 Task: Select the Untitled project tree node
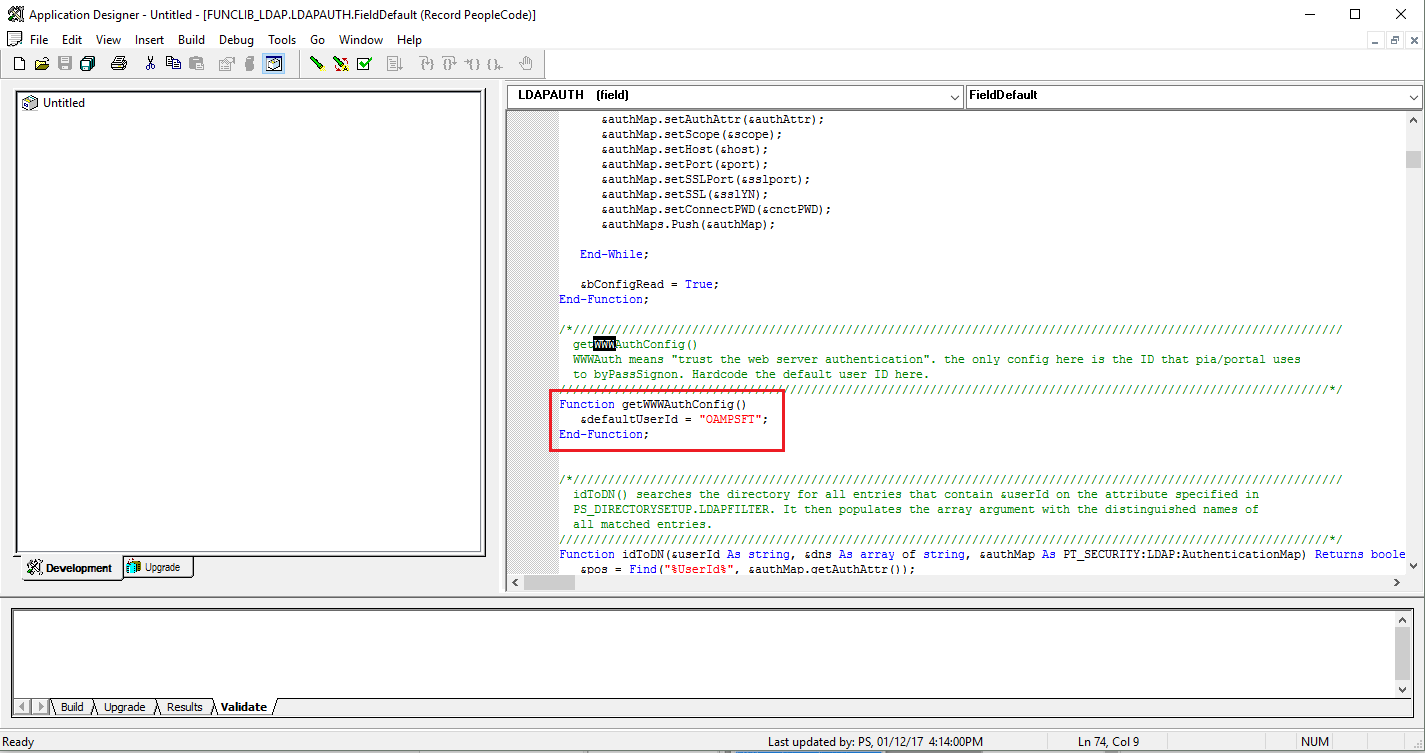coord(64,103)
